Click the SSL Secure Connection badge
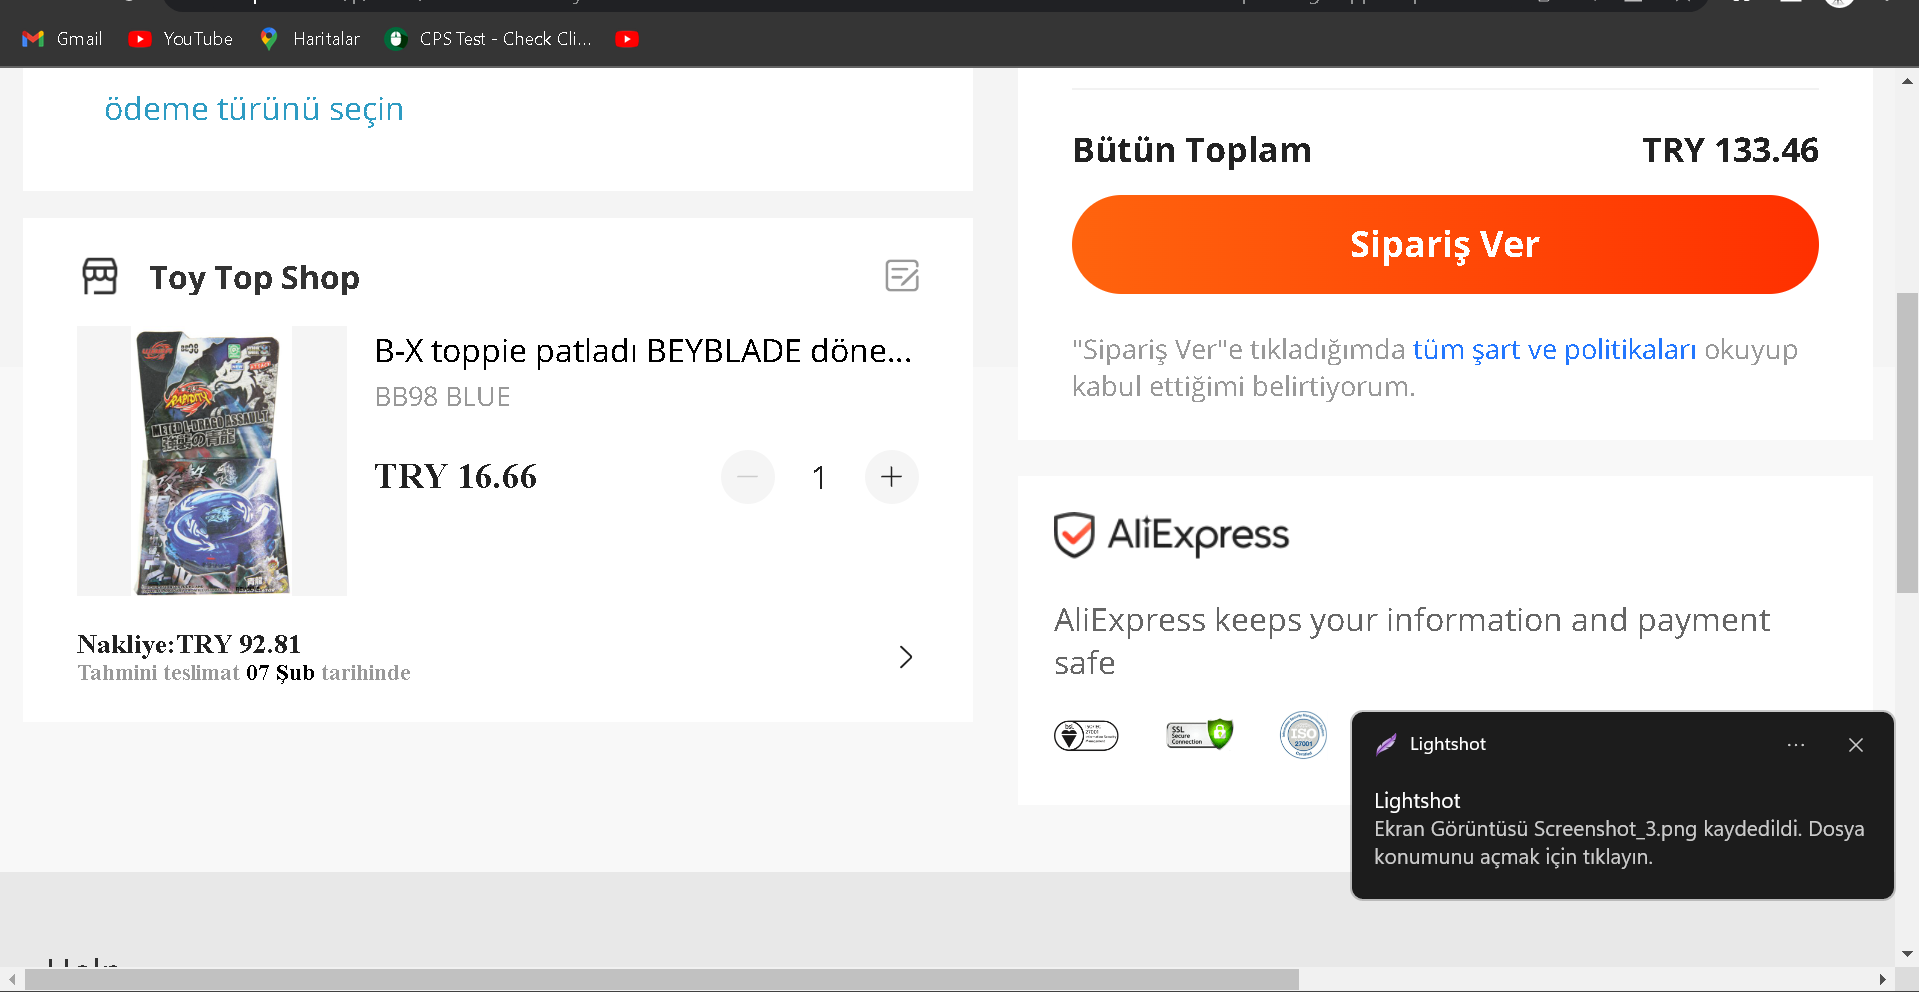This screenshot has width=1919, height=992. tap(1199, 735)
